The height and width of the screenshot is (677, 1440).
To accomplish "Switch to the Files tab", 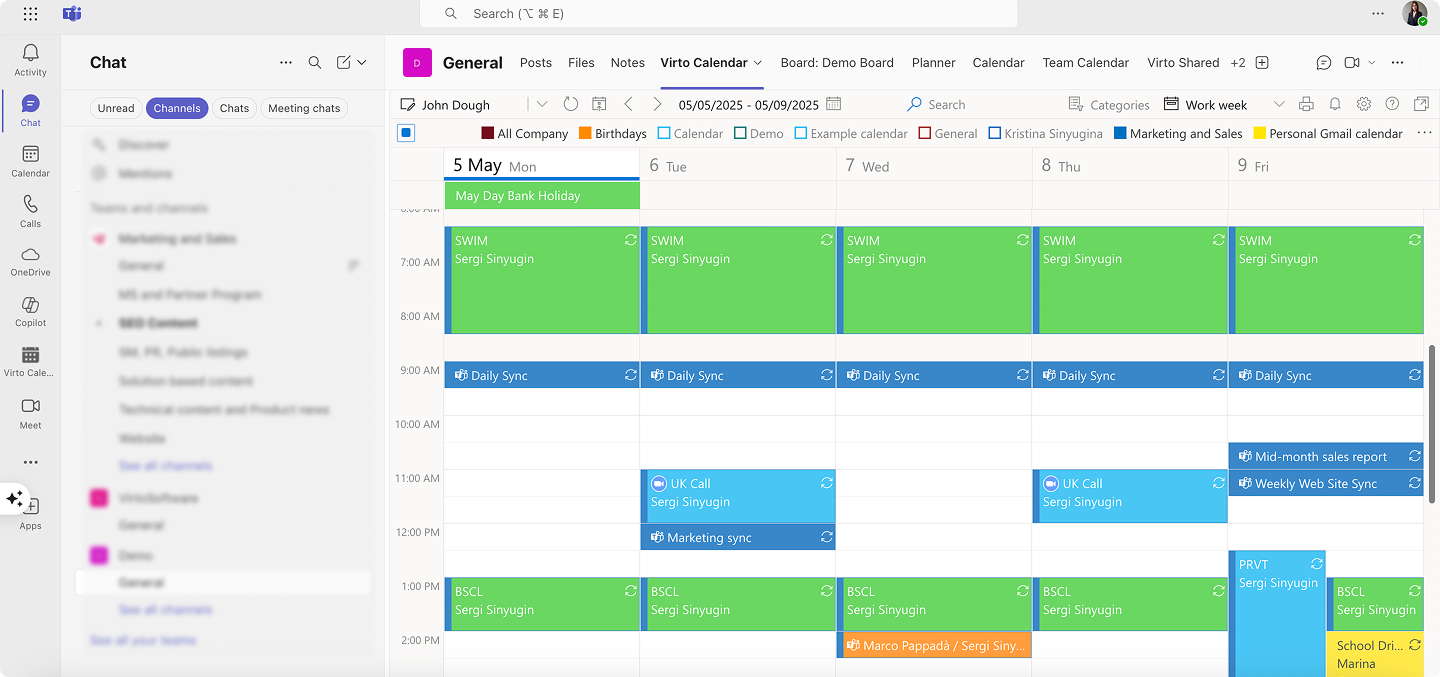I will [581, 62].
